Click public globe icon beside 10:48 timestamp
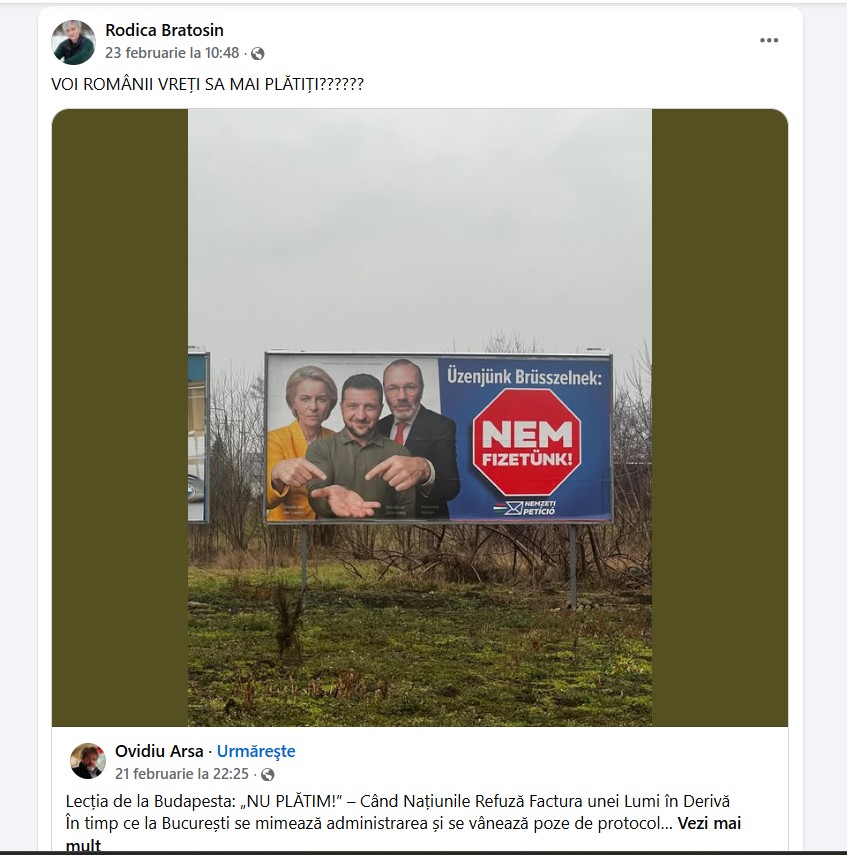This screenshot has height=855, width=847. point(258,54)
